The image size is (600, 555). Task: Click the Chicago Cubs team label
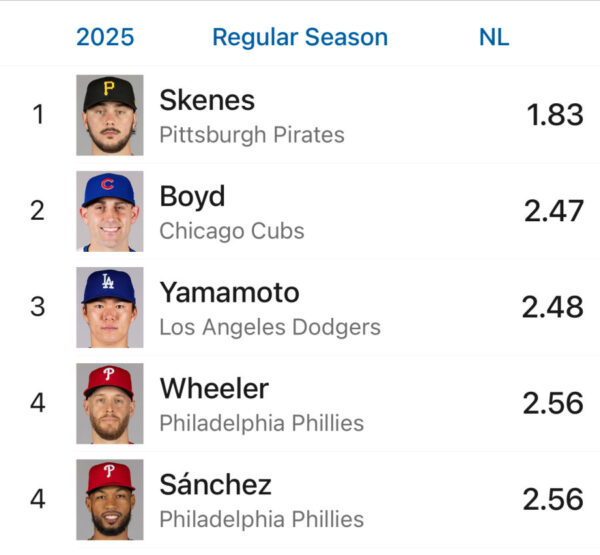(232, 231)
